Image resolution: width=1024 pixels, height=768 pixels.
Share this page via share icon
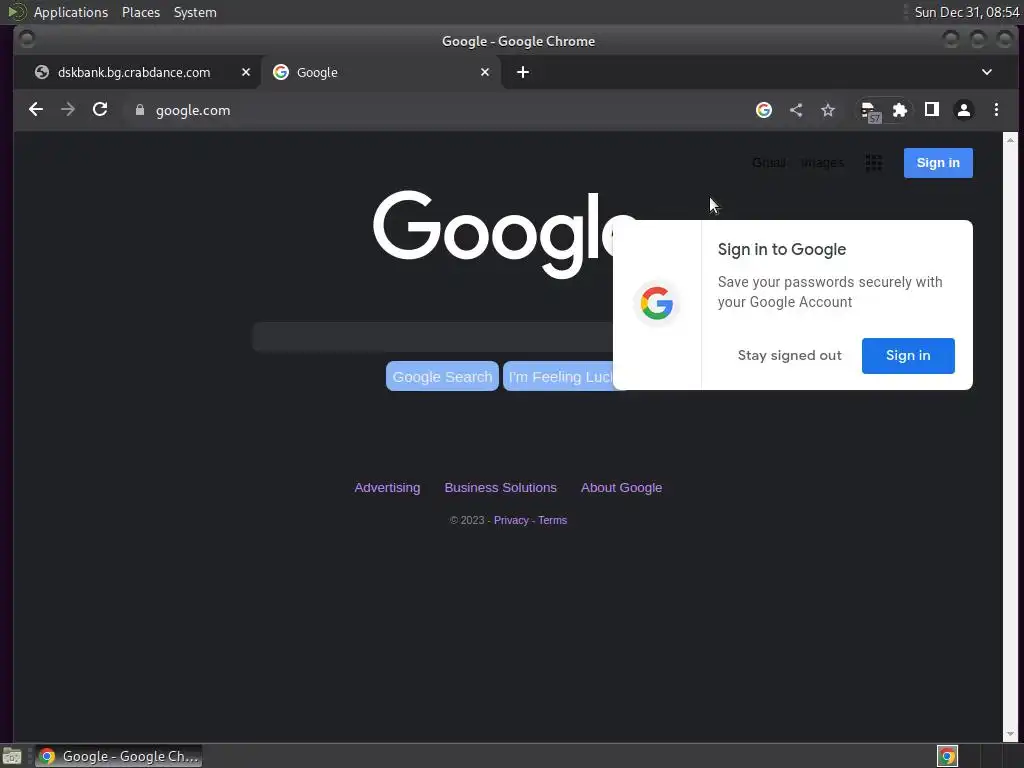[795, 110]
